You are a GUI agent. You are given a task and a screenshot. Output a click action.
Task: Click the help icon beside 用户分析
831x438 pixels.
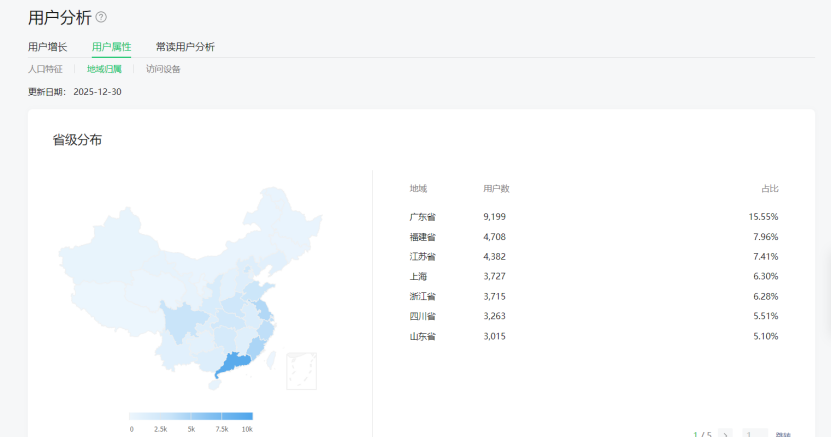pyautogui.click(x=101, y=17)
